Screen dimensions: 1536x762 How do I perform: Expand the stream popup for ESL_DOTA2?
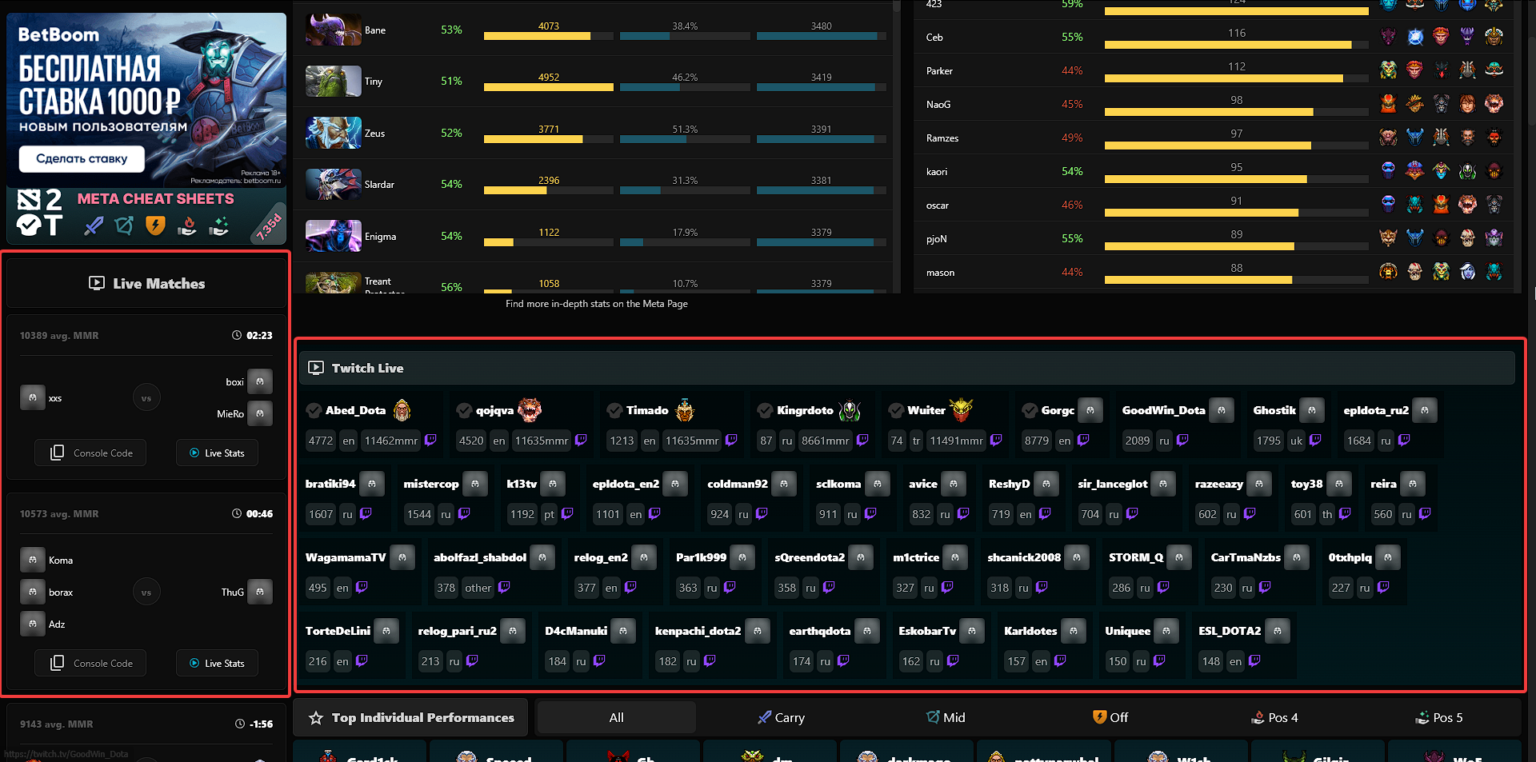1278,630
